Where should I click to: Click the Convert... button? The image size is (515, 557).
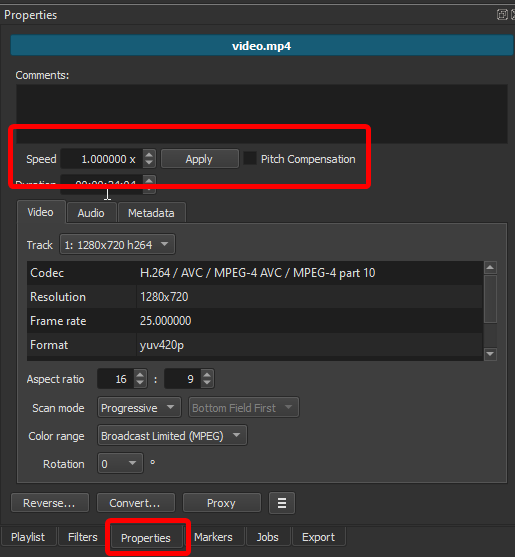pos(136,503)
